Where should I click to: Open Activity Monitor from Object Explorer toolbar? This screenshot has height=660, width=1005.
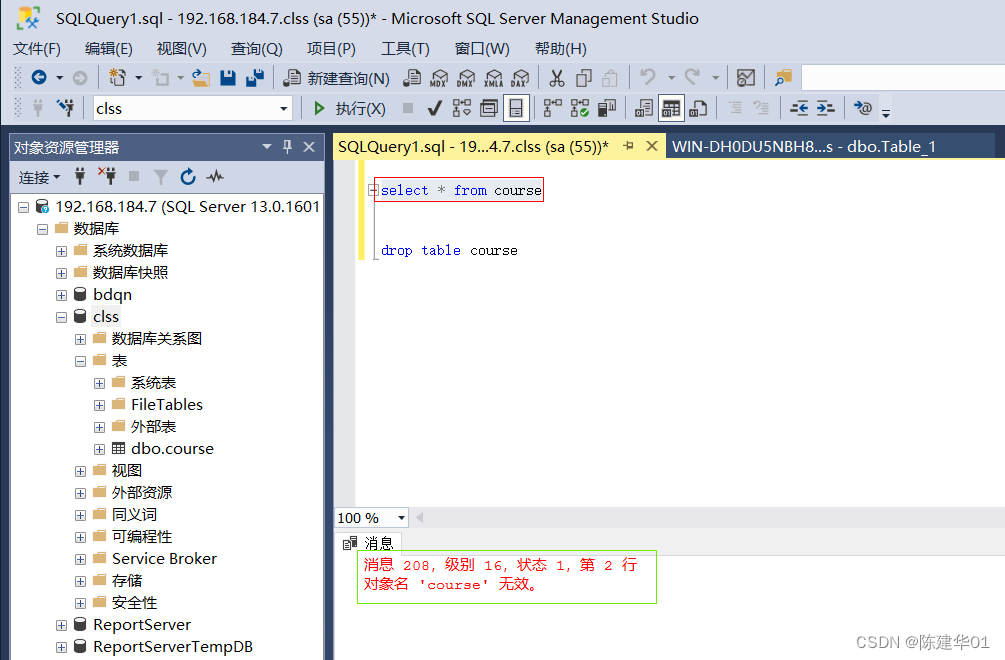pos(213,177)
